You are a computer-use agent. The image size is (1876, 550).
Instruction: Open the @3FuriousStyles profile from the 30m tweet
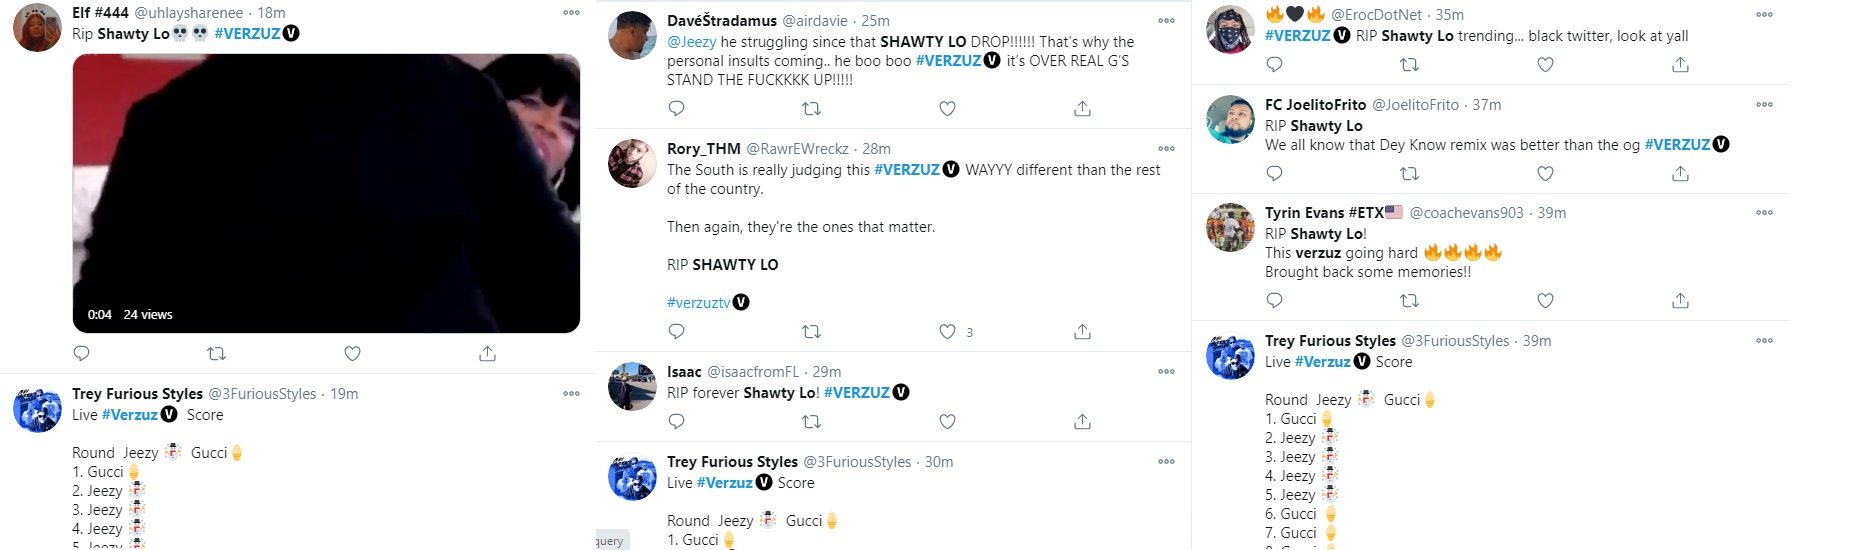pyautogui.click(x=857, y=462)
